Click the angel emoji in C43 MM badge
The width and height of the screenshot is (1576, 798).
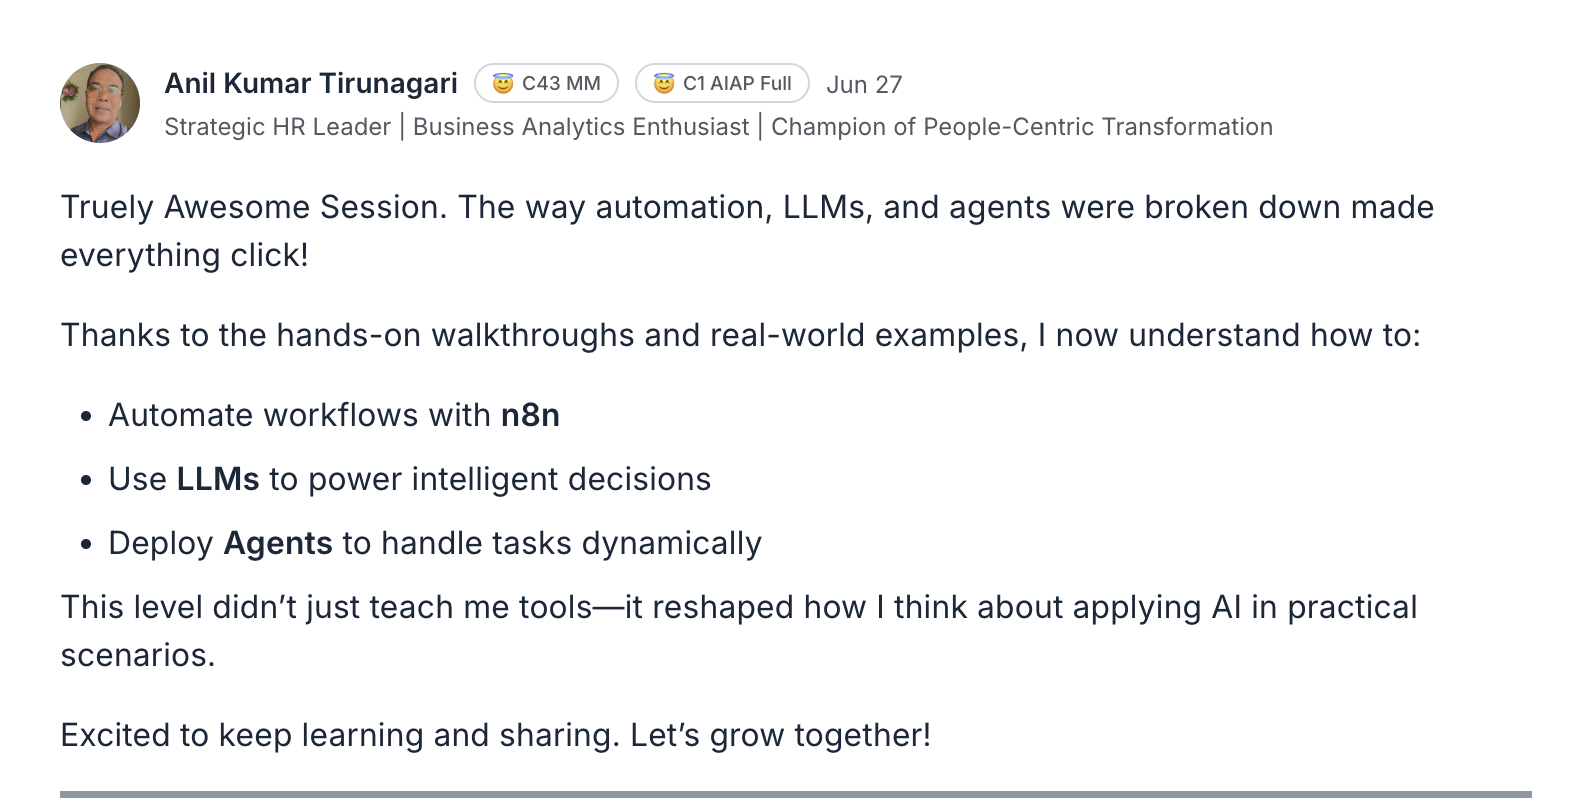pos(503,83)
